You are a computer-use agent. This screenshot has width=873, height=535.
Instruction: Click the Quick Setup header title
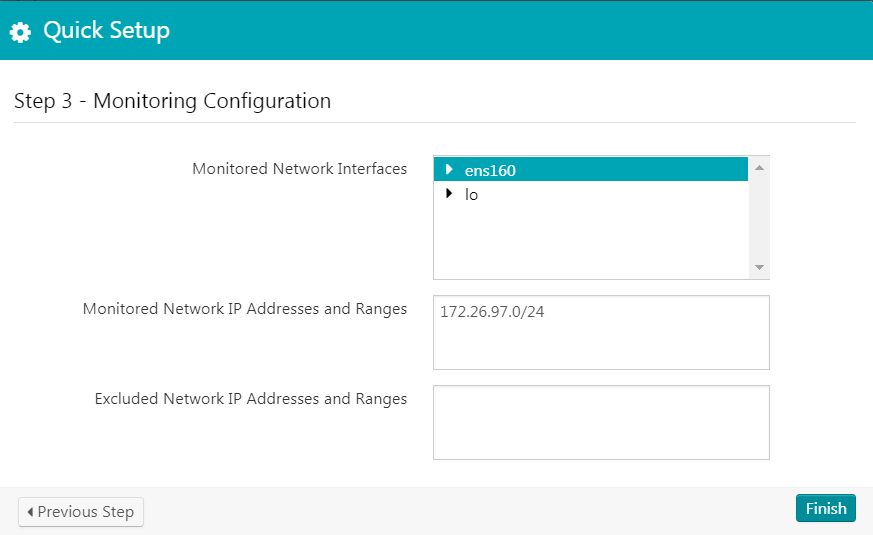pyautogui.click(x=106, y=31)
